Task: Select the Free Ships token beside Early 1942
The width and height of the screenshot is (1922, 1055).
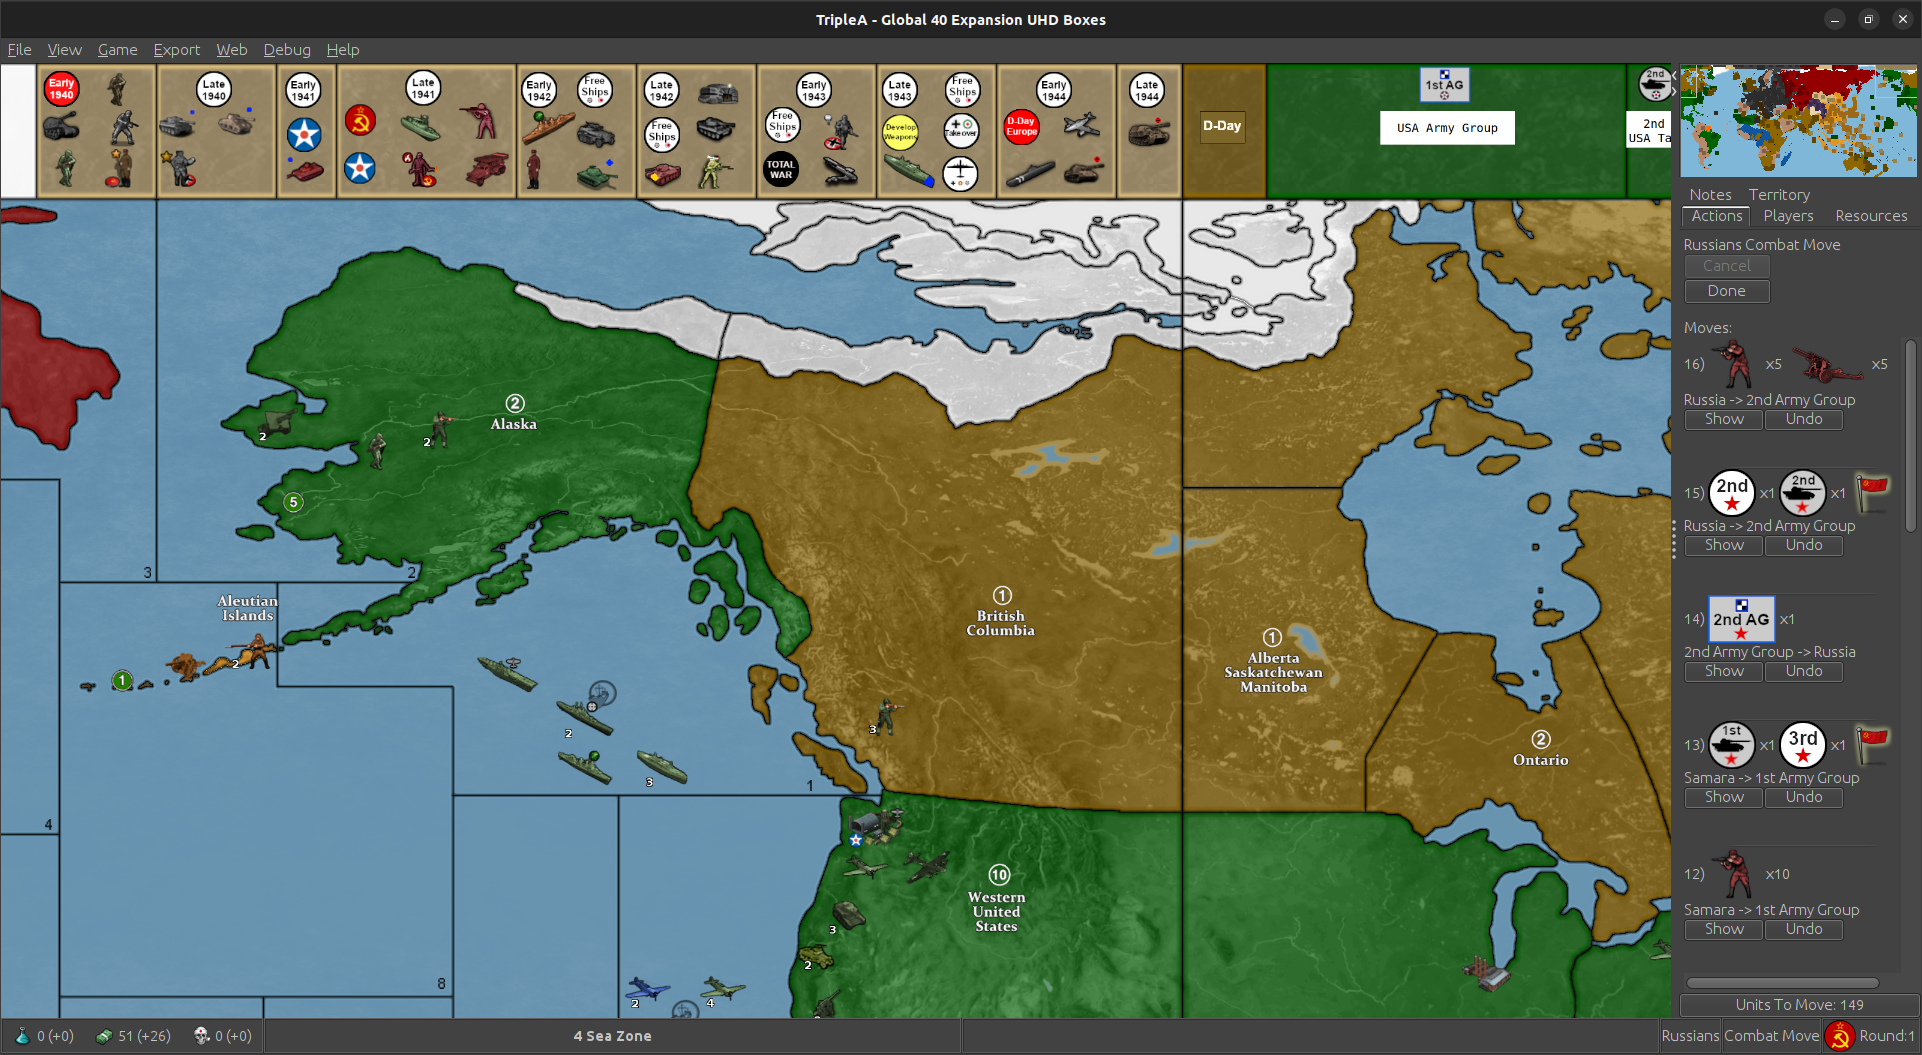Action: pyautogui.click(x=594, y=91)
